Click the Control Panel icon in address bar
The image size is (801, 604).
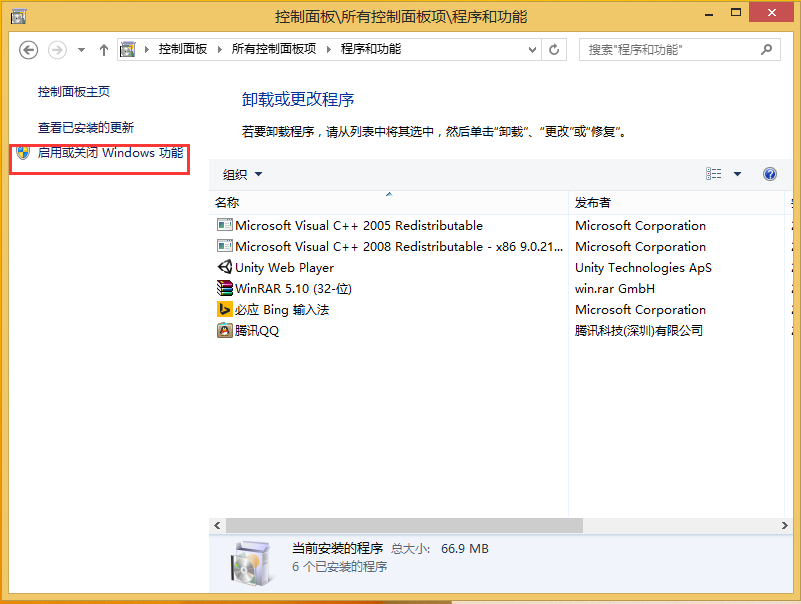click(127, 50)
